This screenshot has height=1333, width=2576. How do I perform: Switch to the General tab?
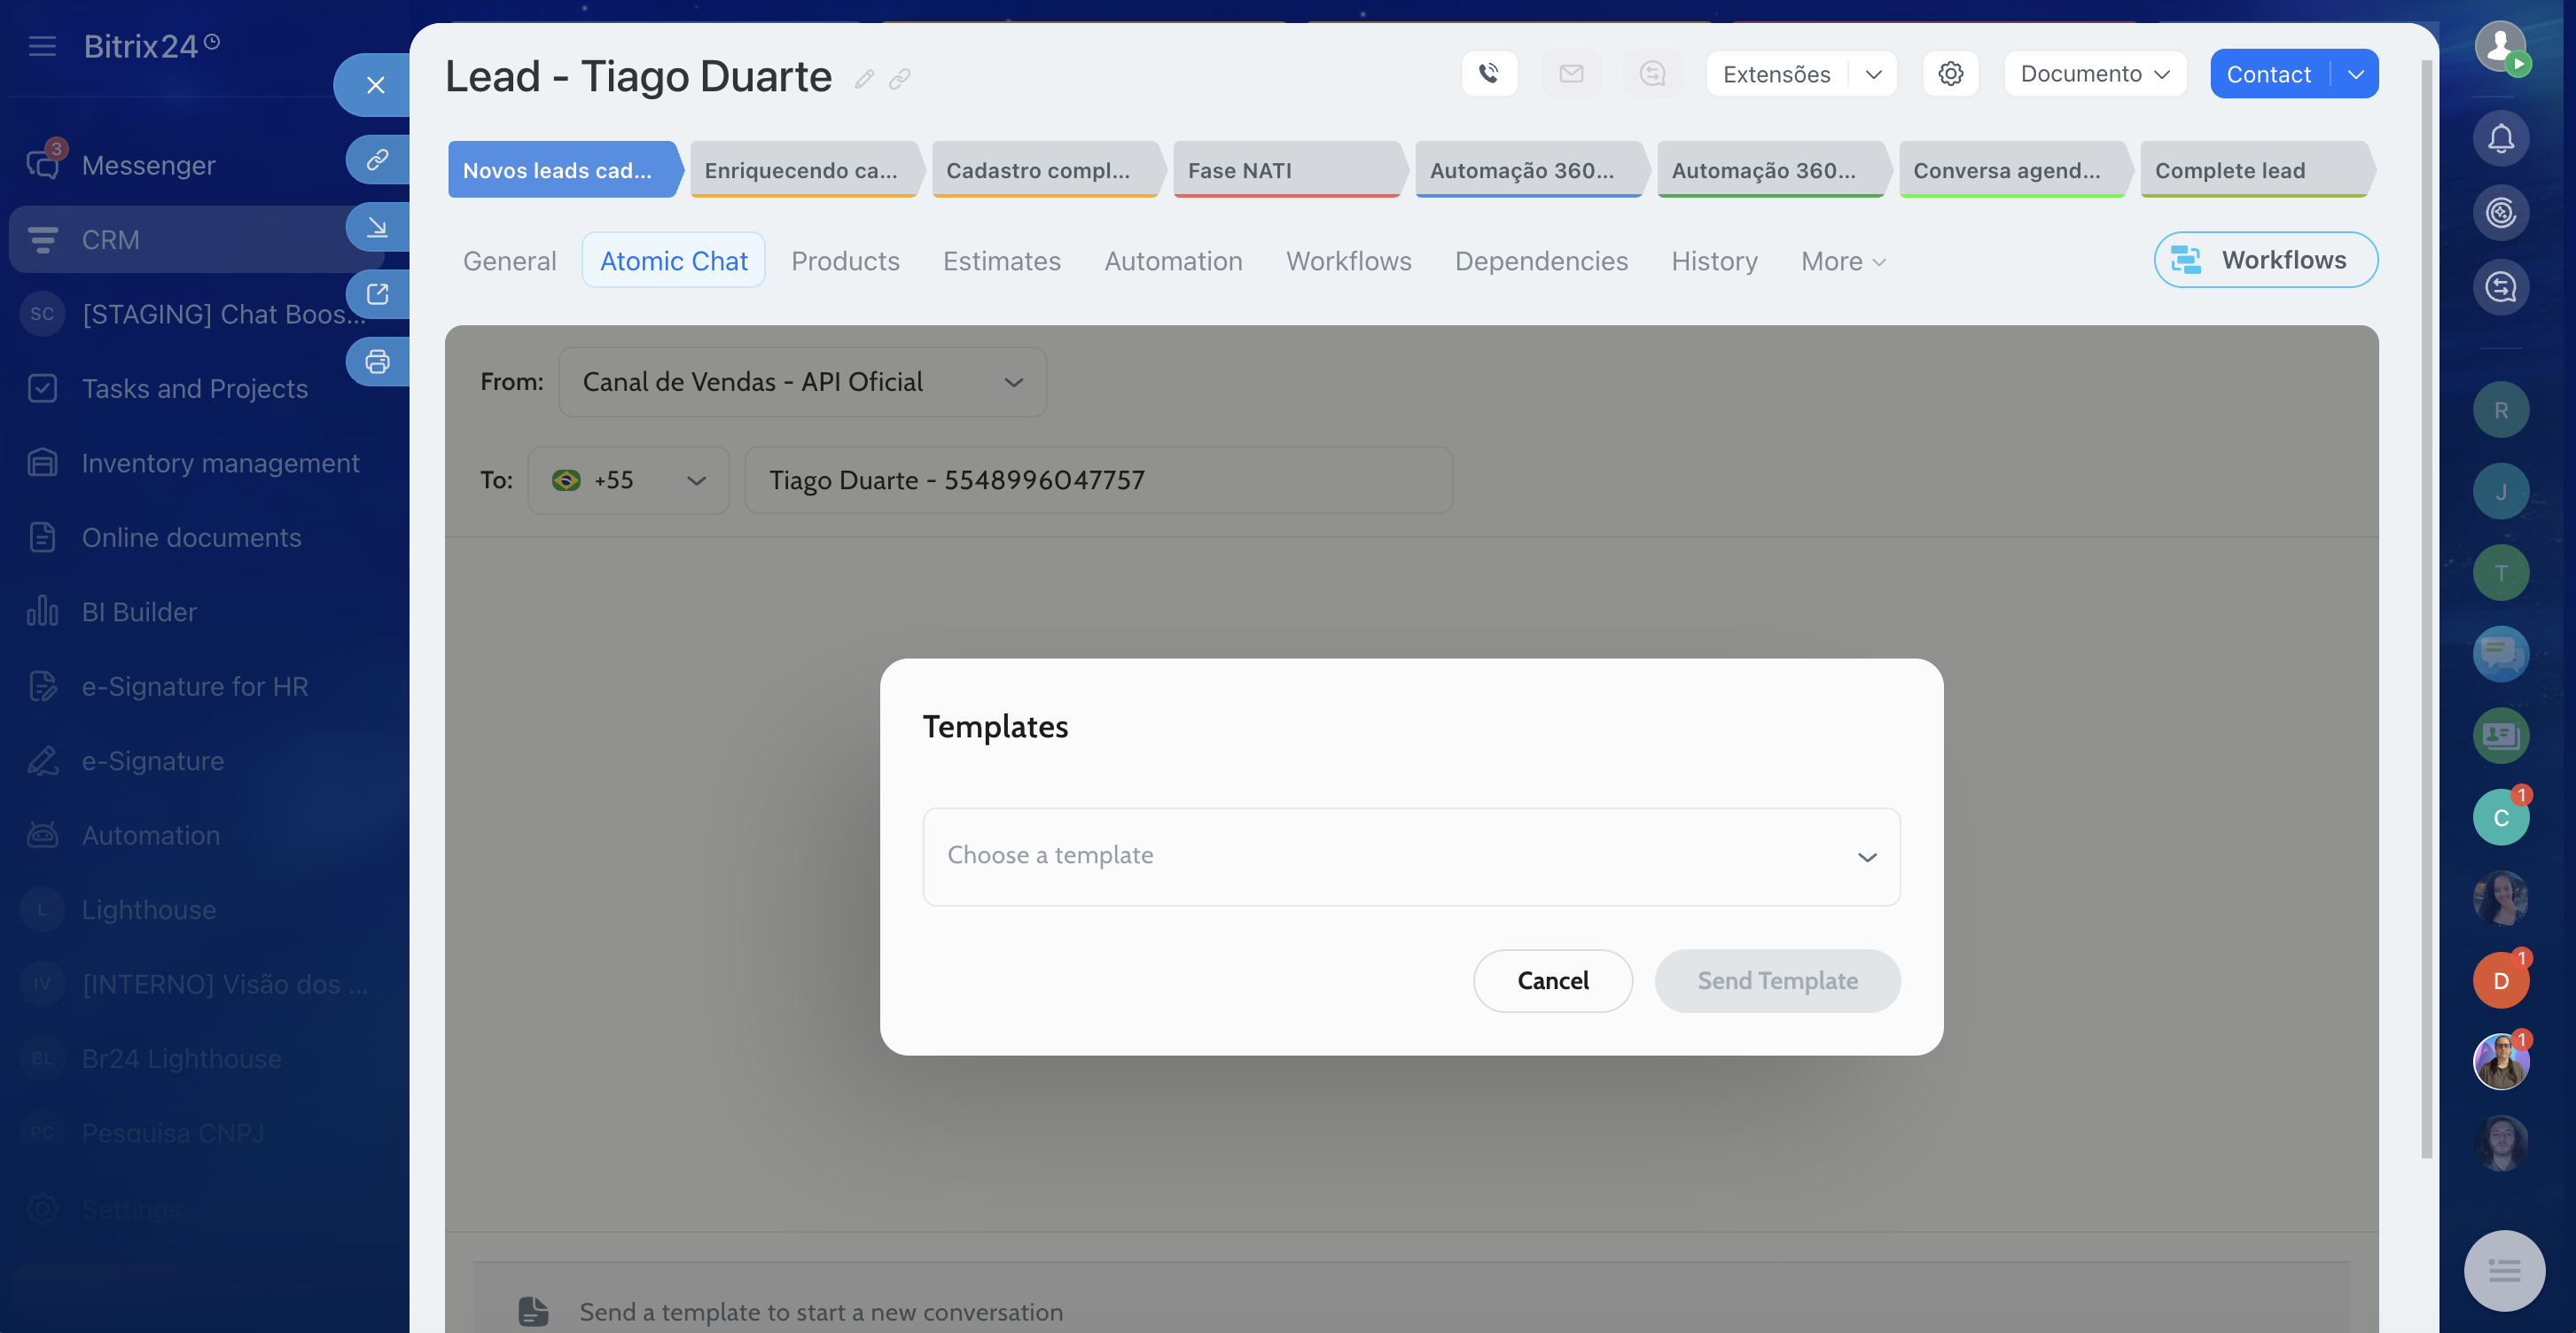(x=509, y=261)
